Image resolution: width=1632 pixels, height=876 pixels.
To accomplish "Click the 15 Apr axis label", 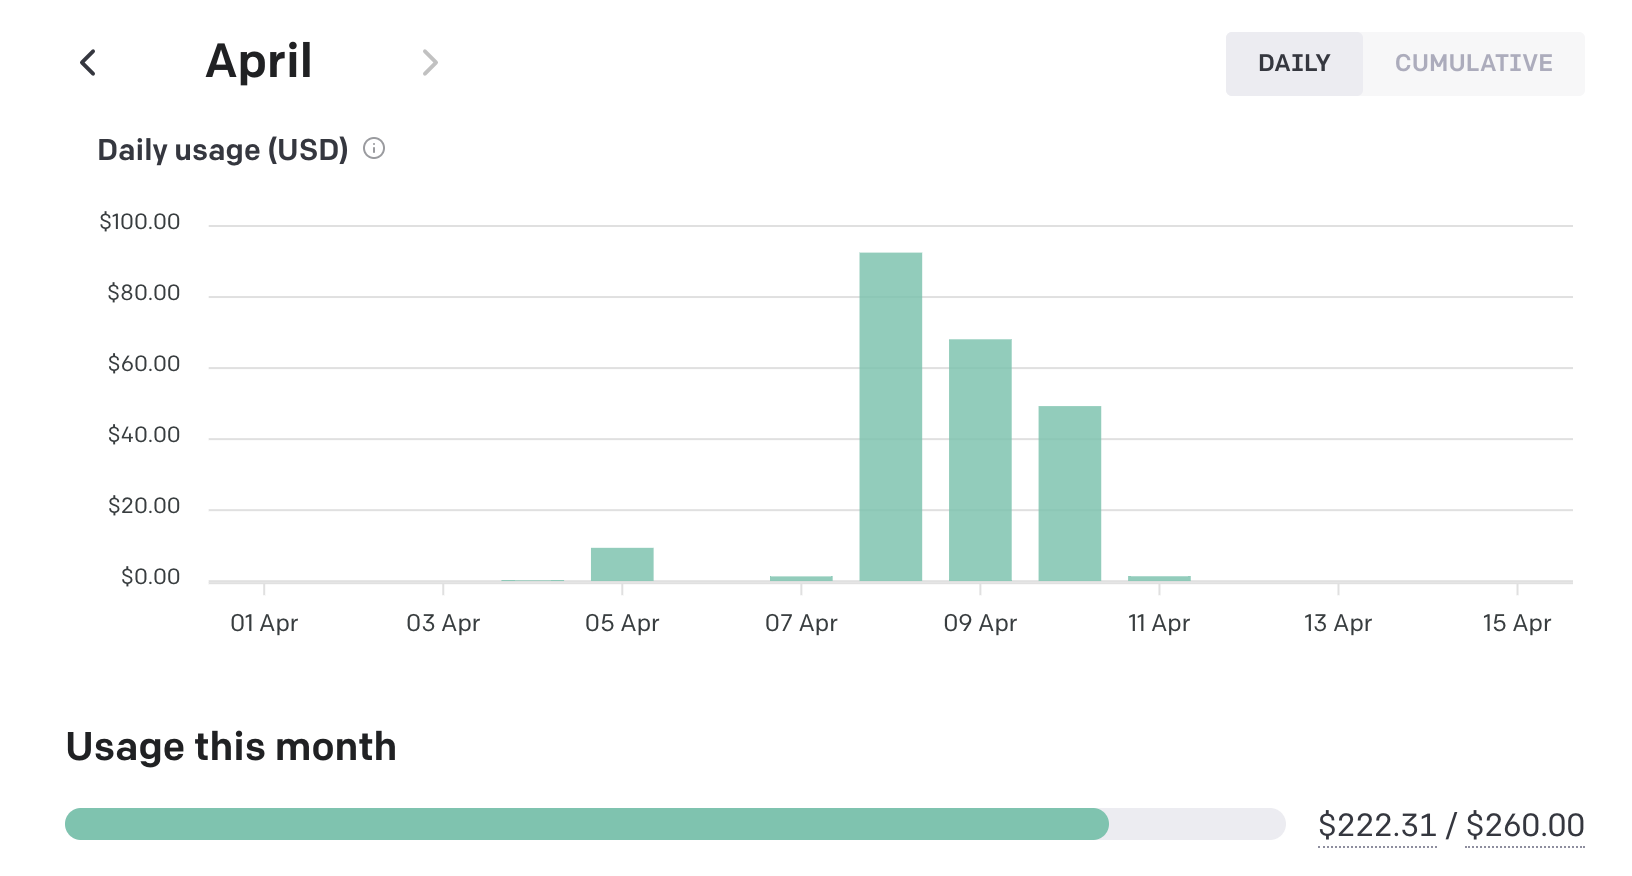I will [x=1516, y=623].
